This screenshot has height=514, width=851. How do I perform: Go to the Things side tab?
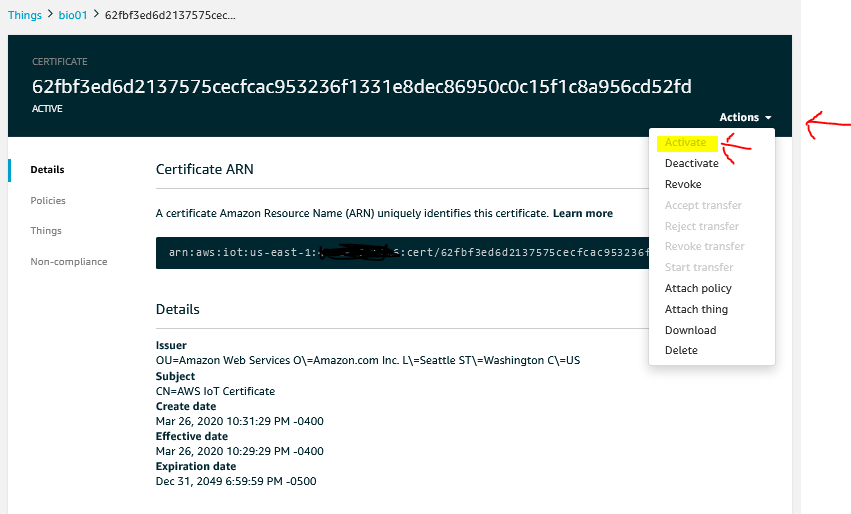(46, 230)
